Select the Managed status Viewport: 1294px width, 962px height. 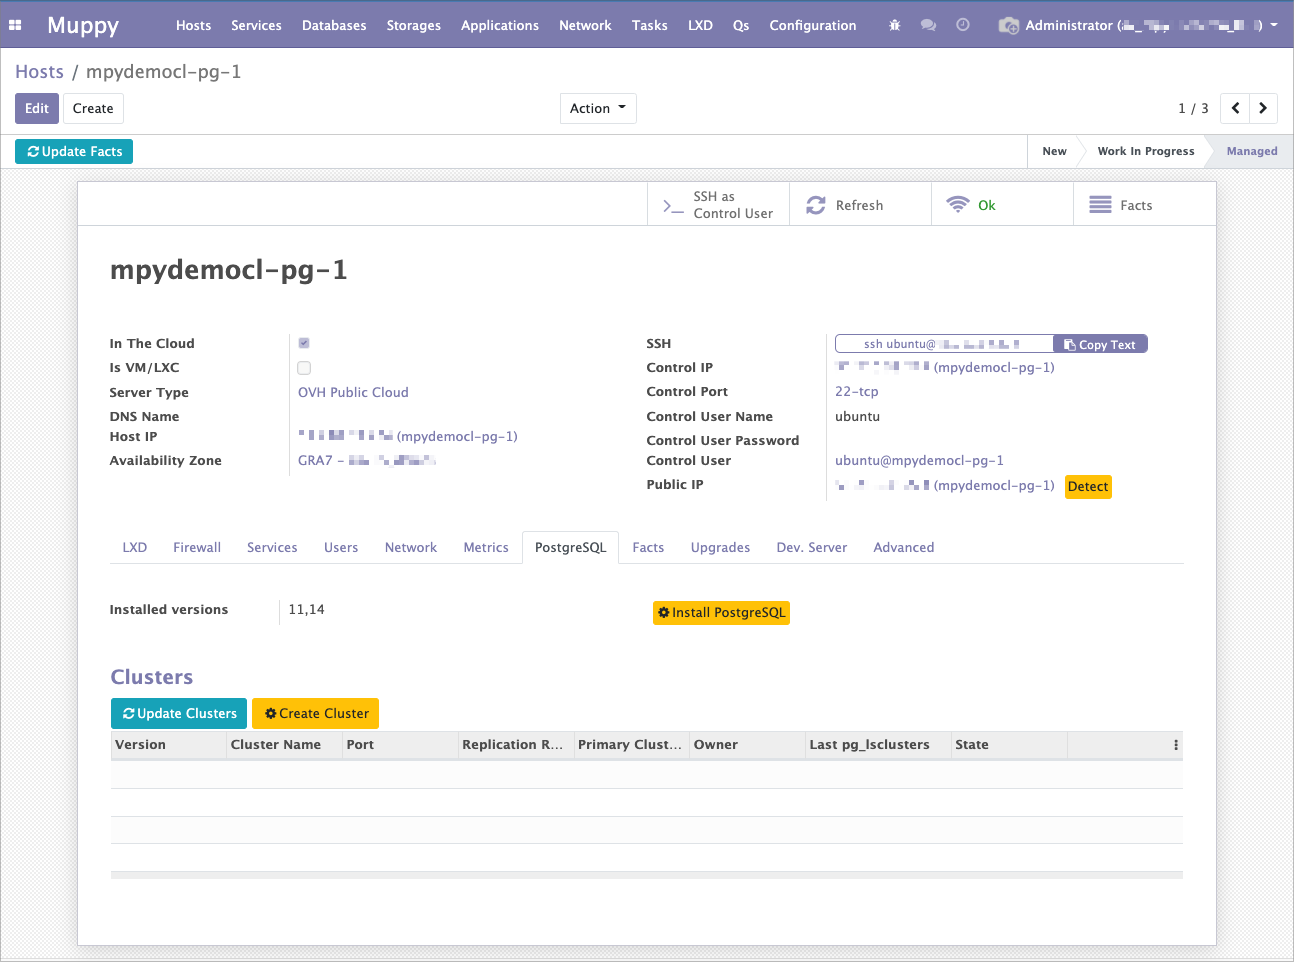point(1252,151)
